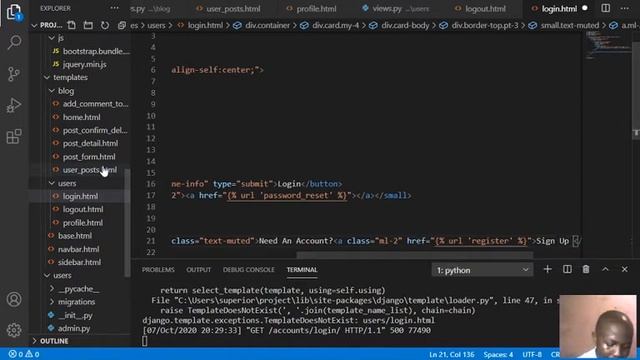Open the Manage gear icon

point(14,330)
